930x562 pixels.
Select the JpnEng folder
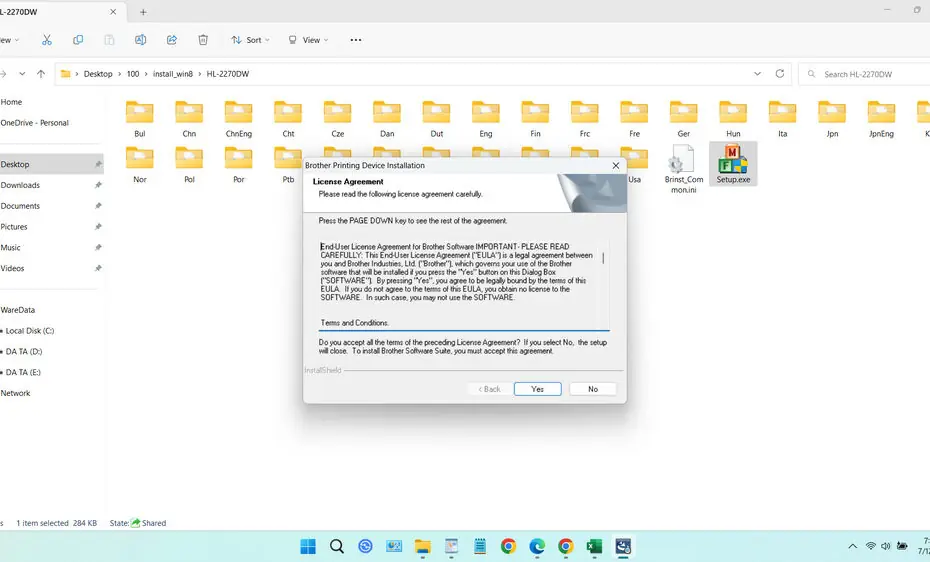[881, 119]
